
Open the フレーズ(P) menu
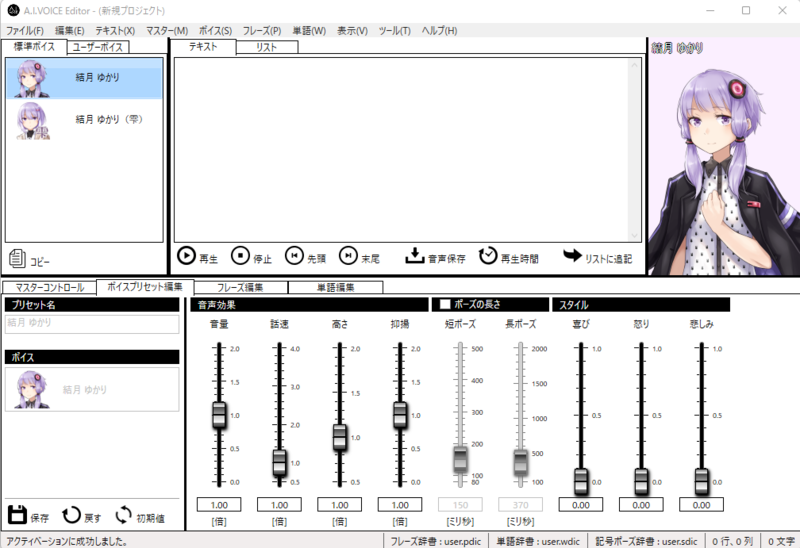click(x=262, y=31)
